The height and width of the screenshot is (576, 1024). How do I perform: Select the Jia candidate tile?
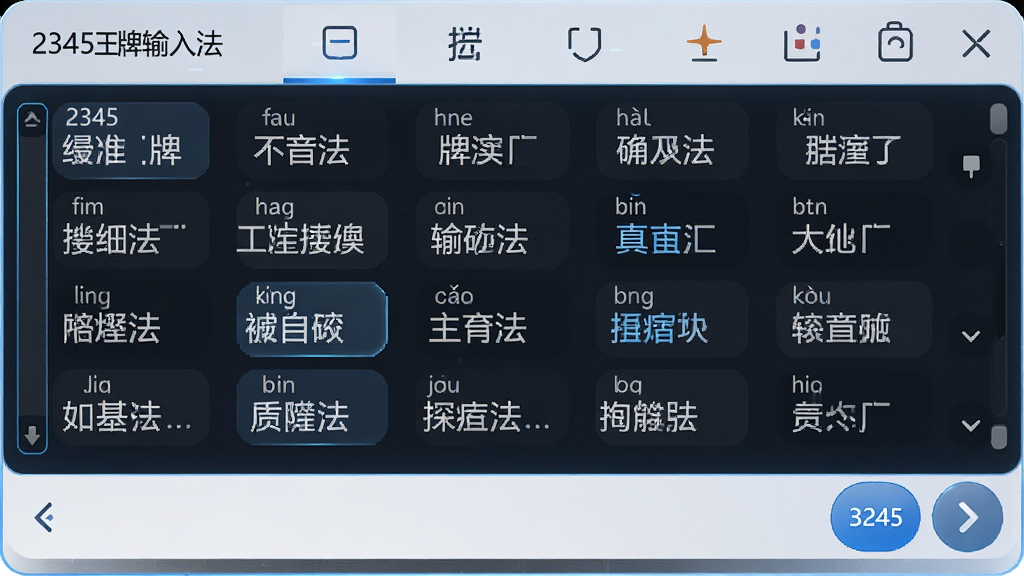131,408
